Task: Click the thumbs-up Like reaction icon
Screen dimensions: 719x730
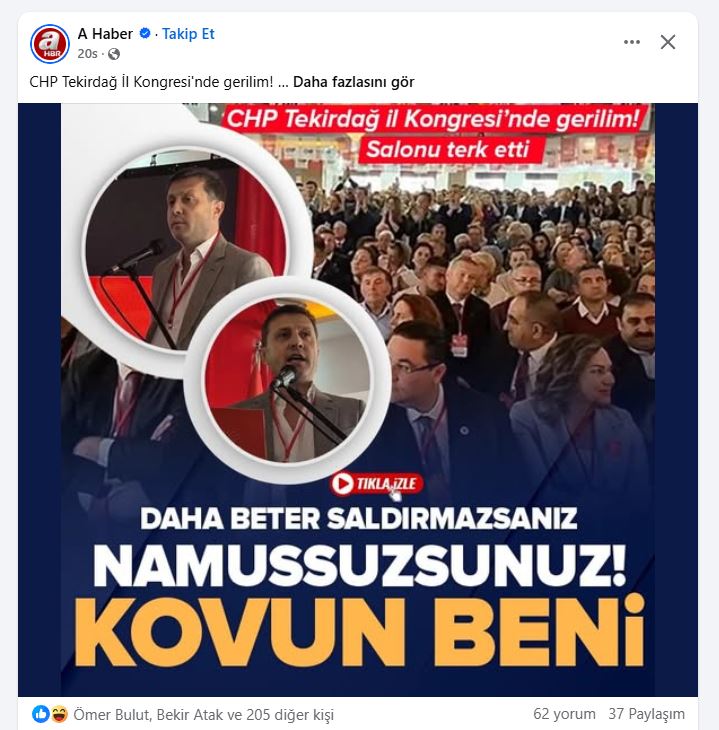Action: tap(41, 714)
